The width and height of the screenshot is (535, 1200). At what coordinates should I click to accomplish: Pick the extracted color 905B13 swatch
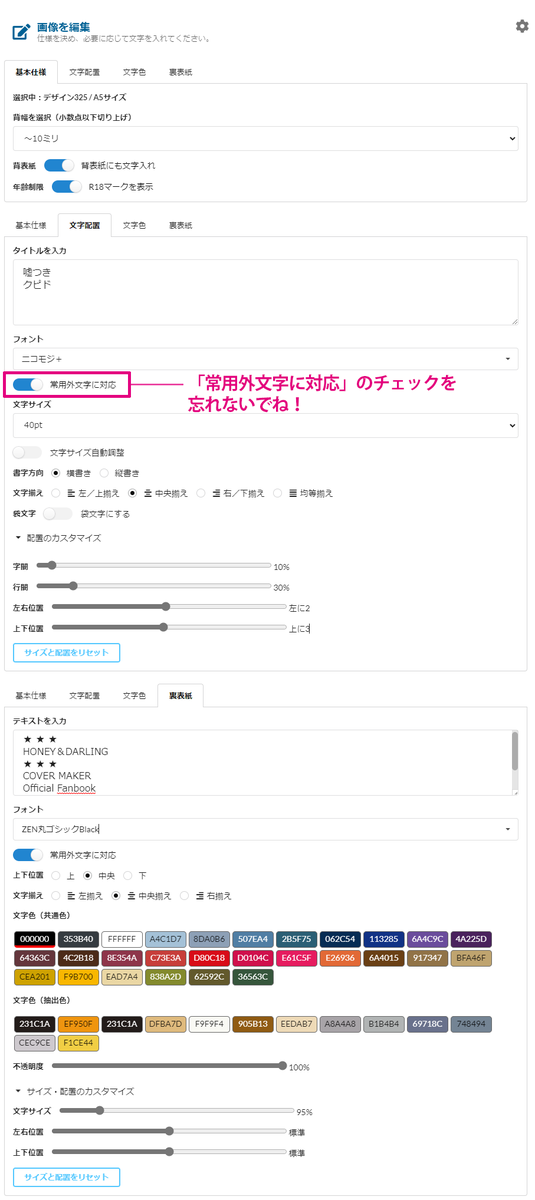click(252, 1024)
